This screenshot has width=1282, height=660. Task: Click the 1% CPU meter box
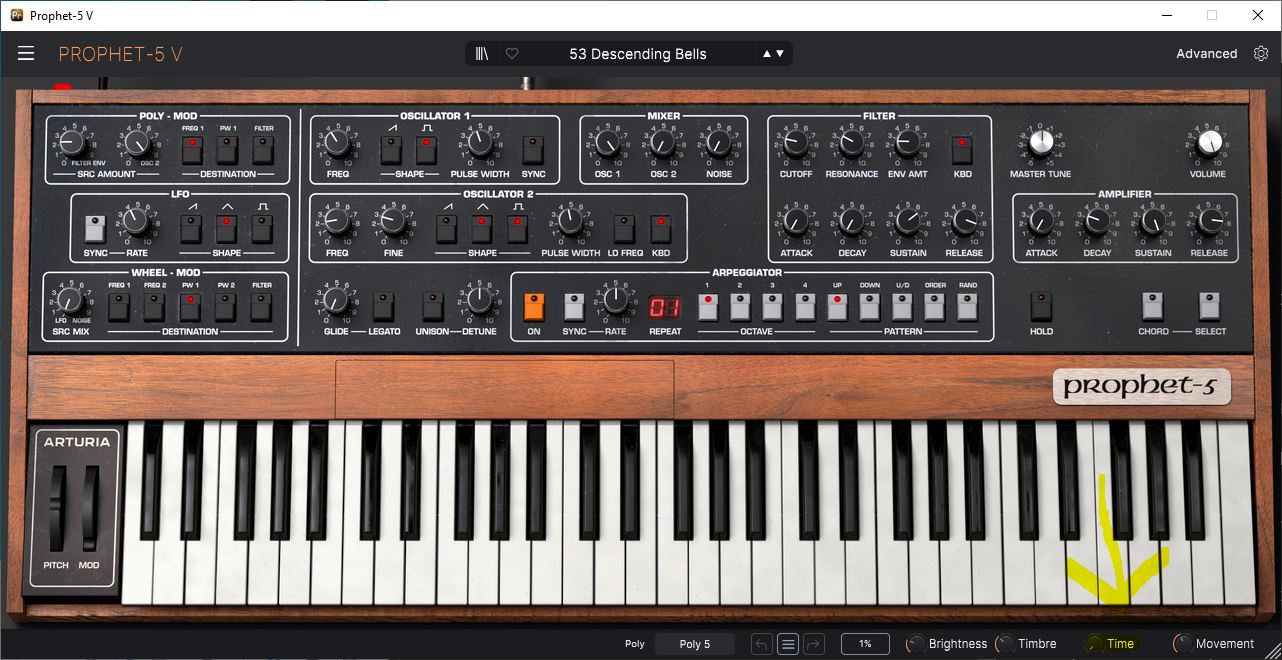tap(865, 644)
